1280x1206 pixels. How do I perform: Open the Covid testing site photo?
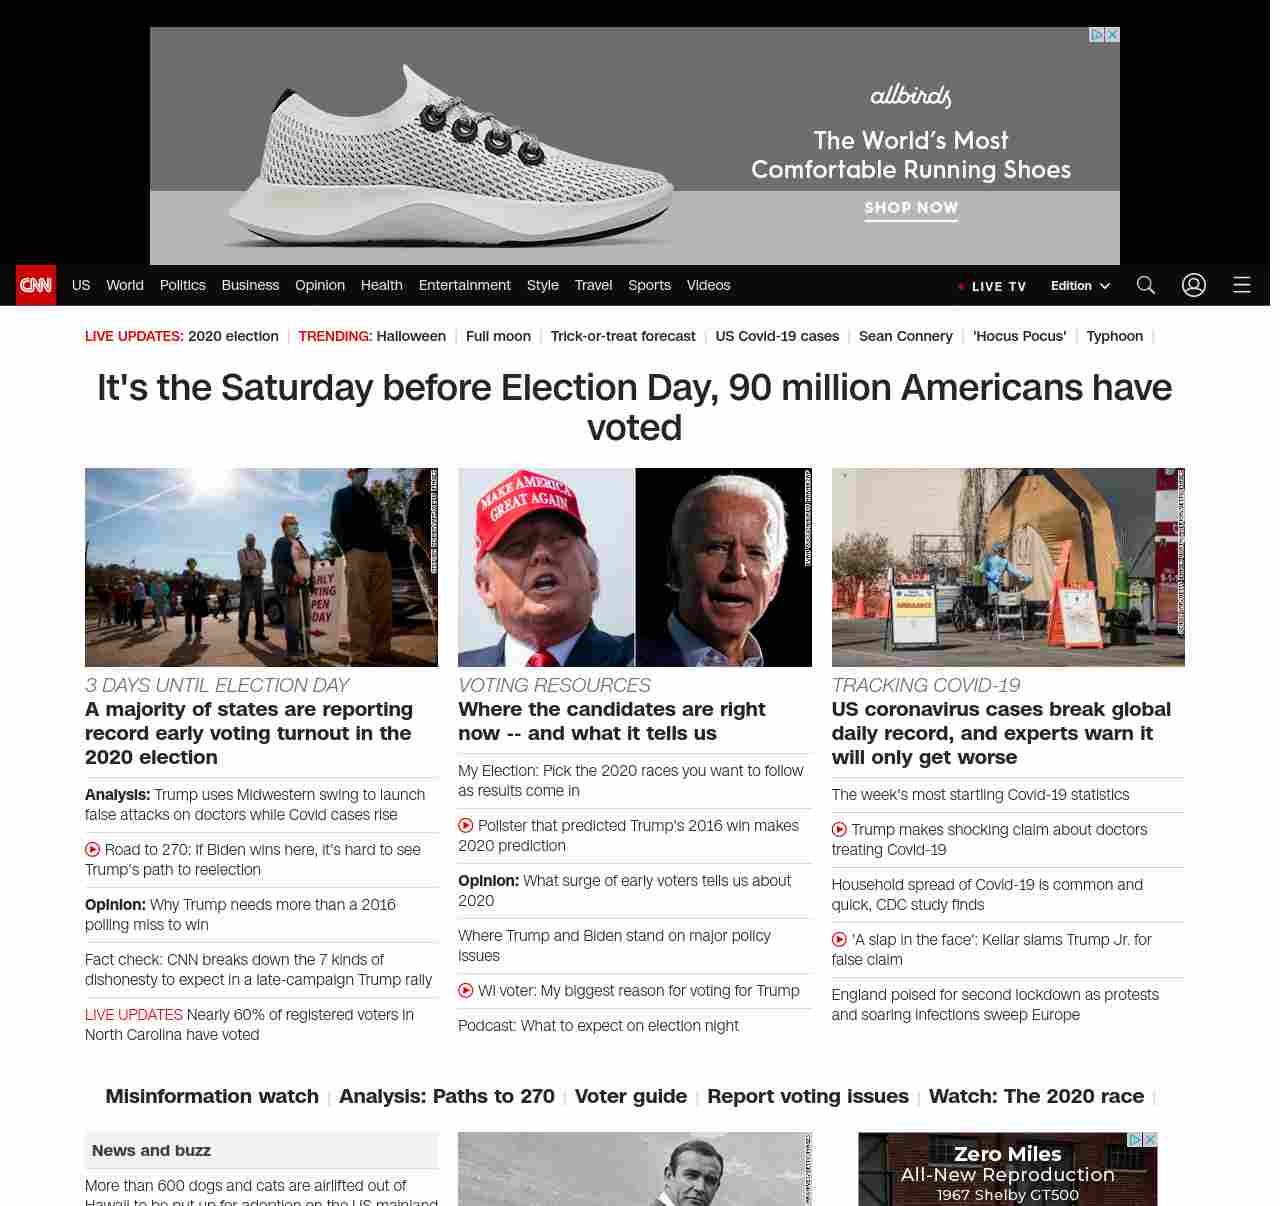[x=1007, y=567]
